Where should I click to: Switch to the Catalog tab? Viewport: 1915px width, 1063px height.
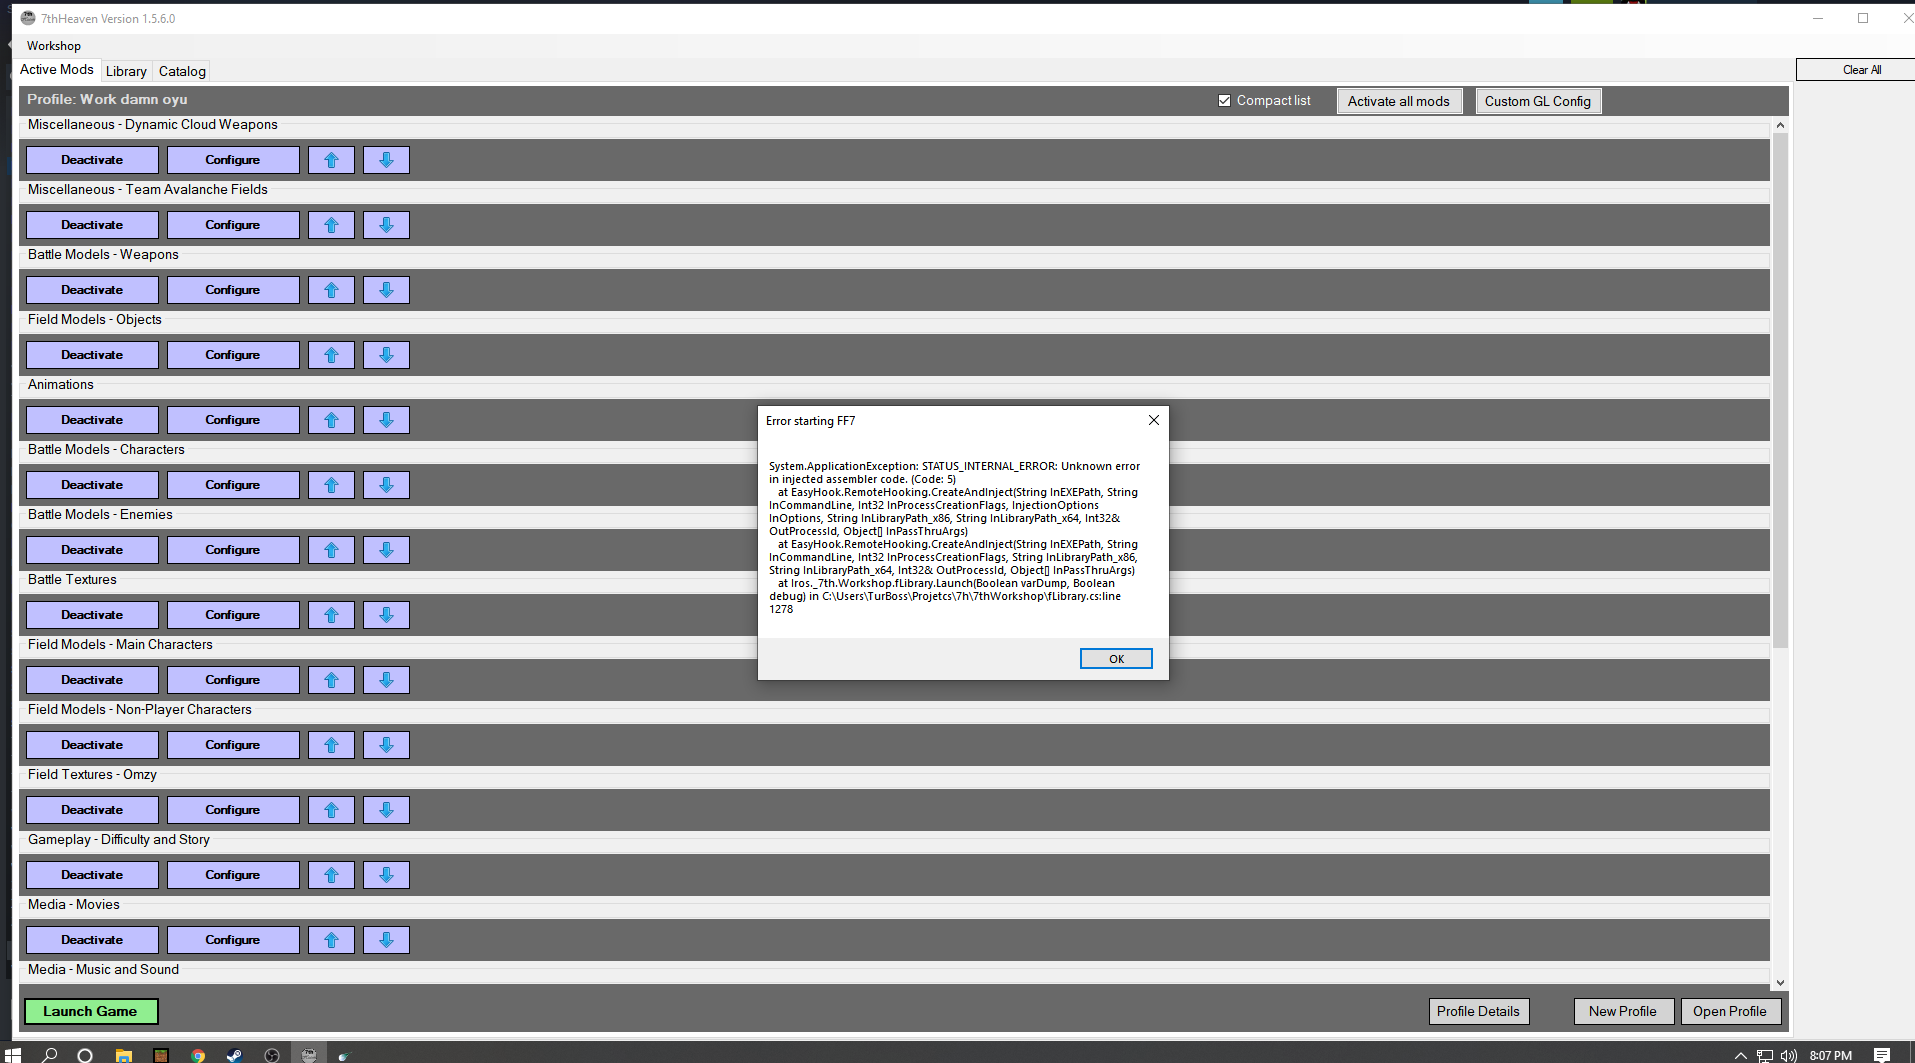(182, 71)
